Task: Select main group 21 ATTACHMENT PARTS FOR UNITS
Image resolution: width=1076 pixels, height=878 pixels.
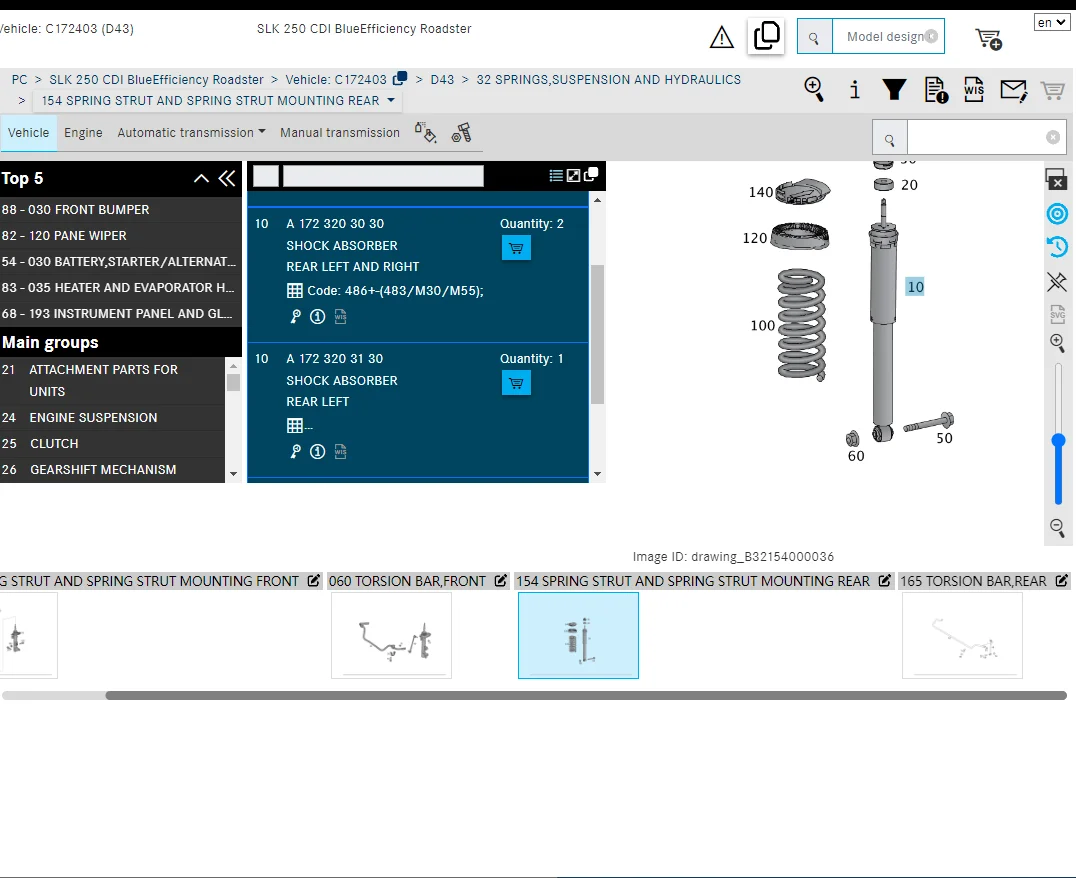Action: (x=112, y=380)
